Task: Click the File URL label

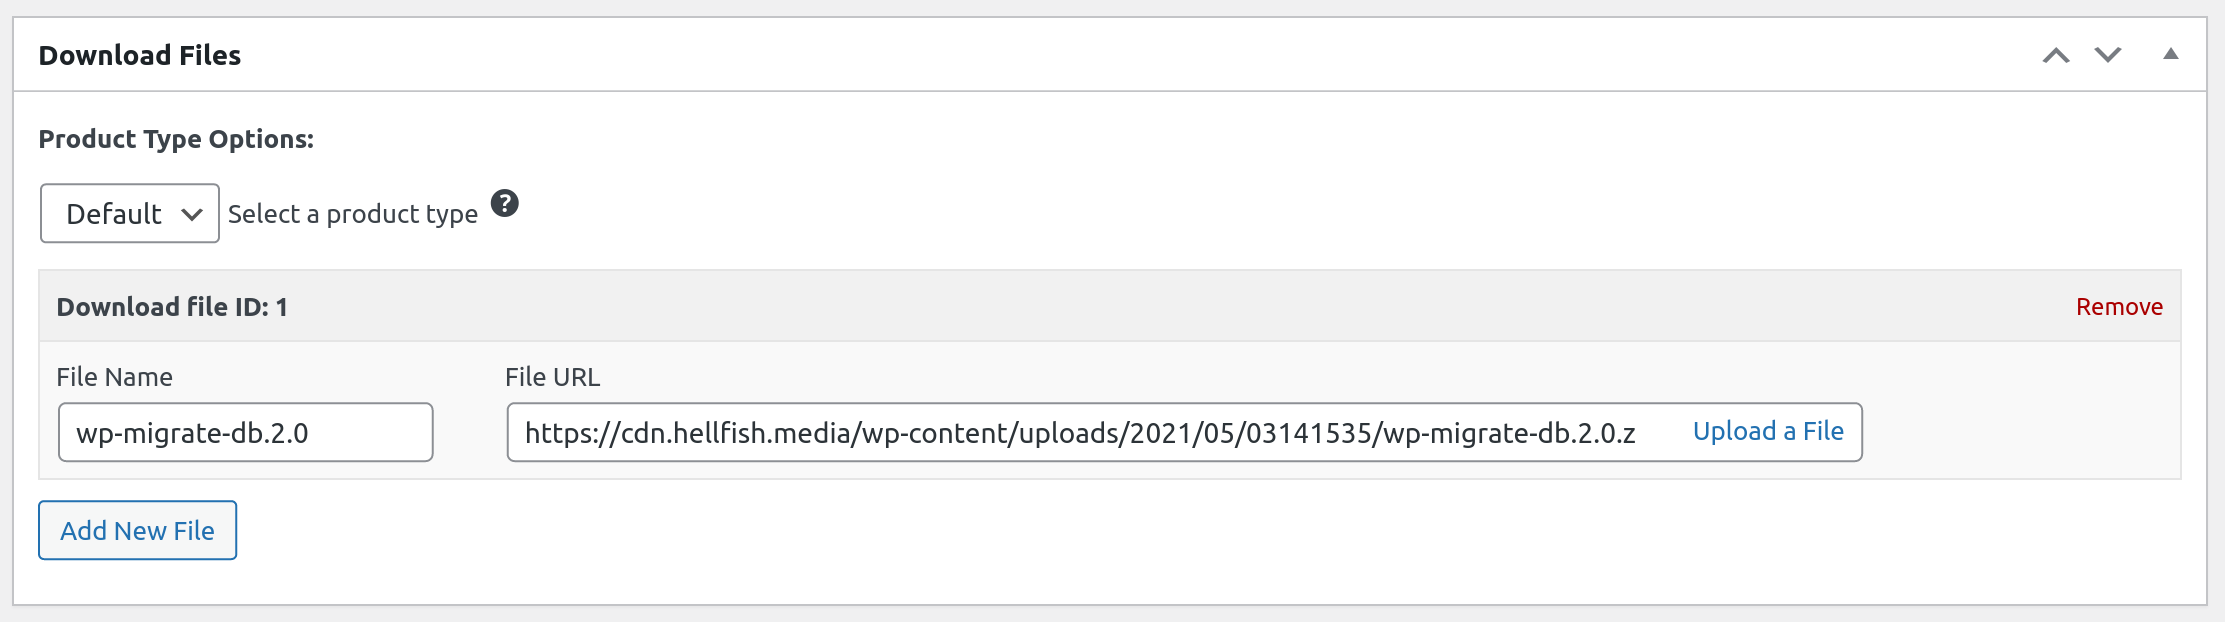Action: click(x=553, y=377)
